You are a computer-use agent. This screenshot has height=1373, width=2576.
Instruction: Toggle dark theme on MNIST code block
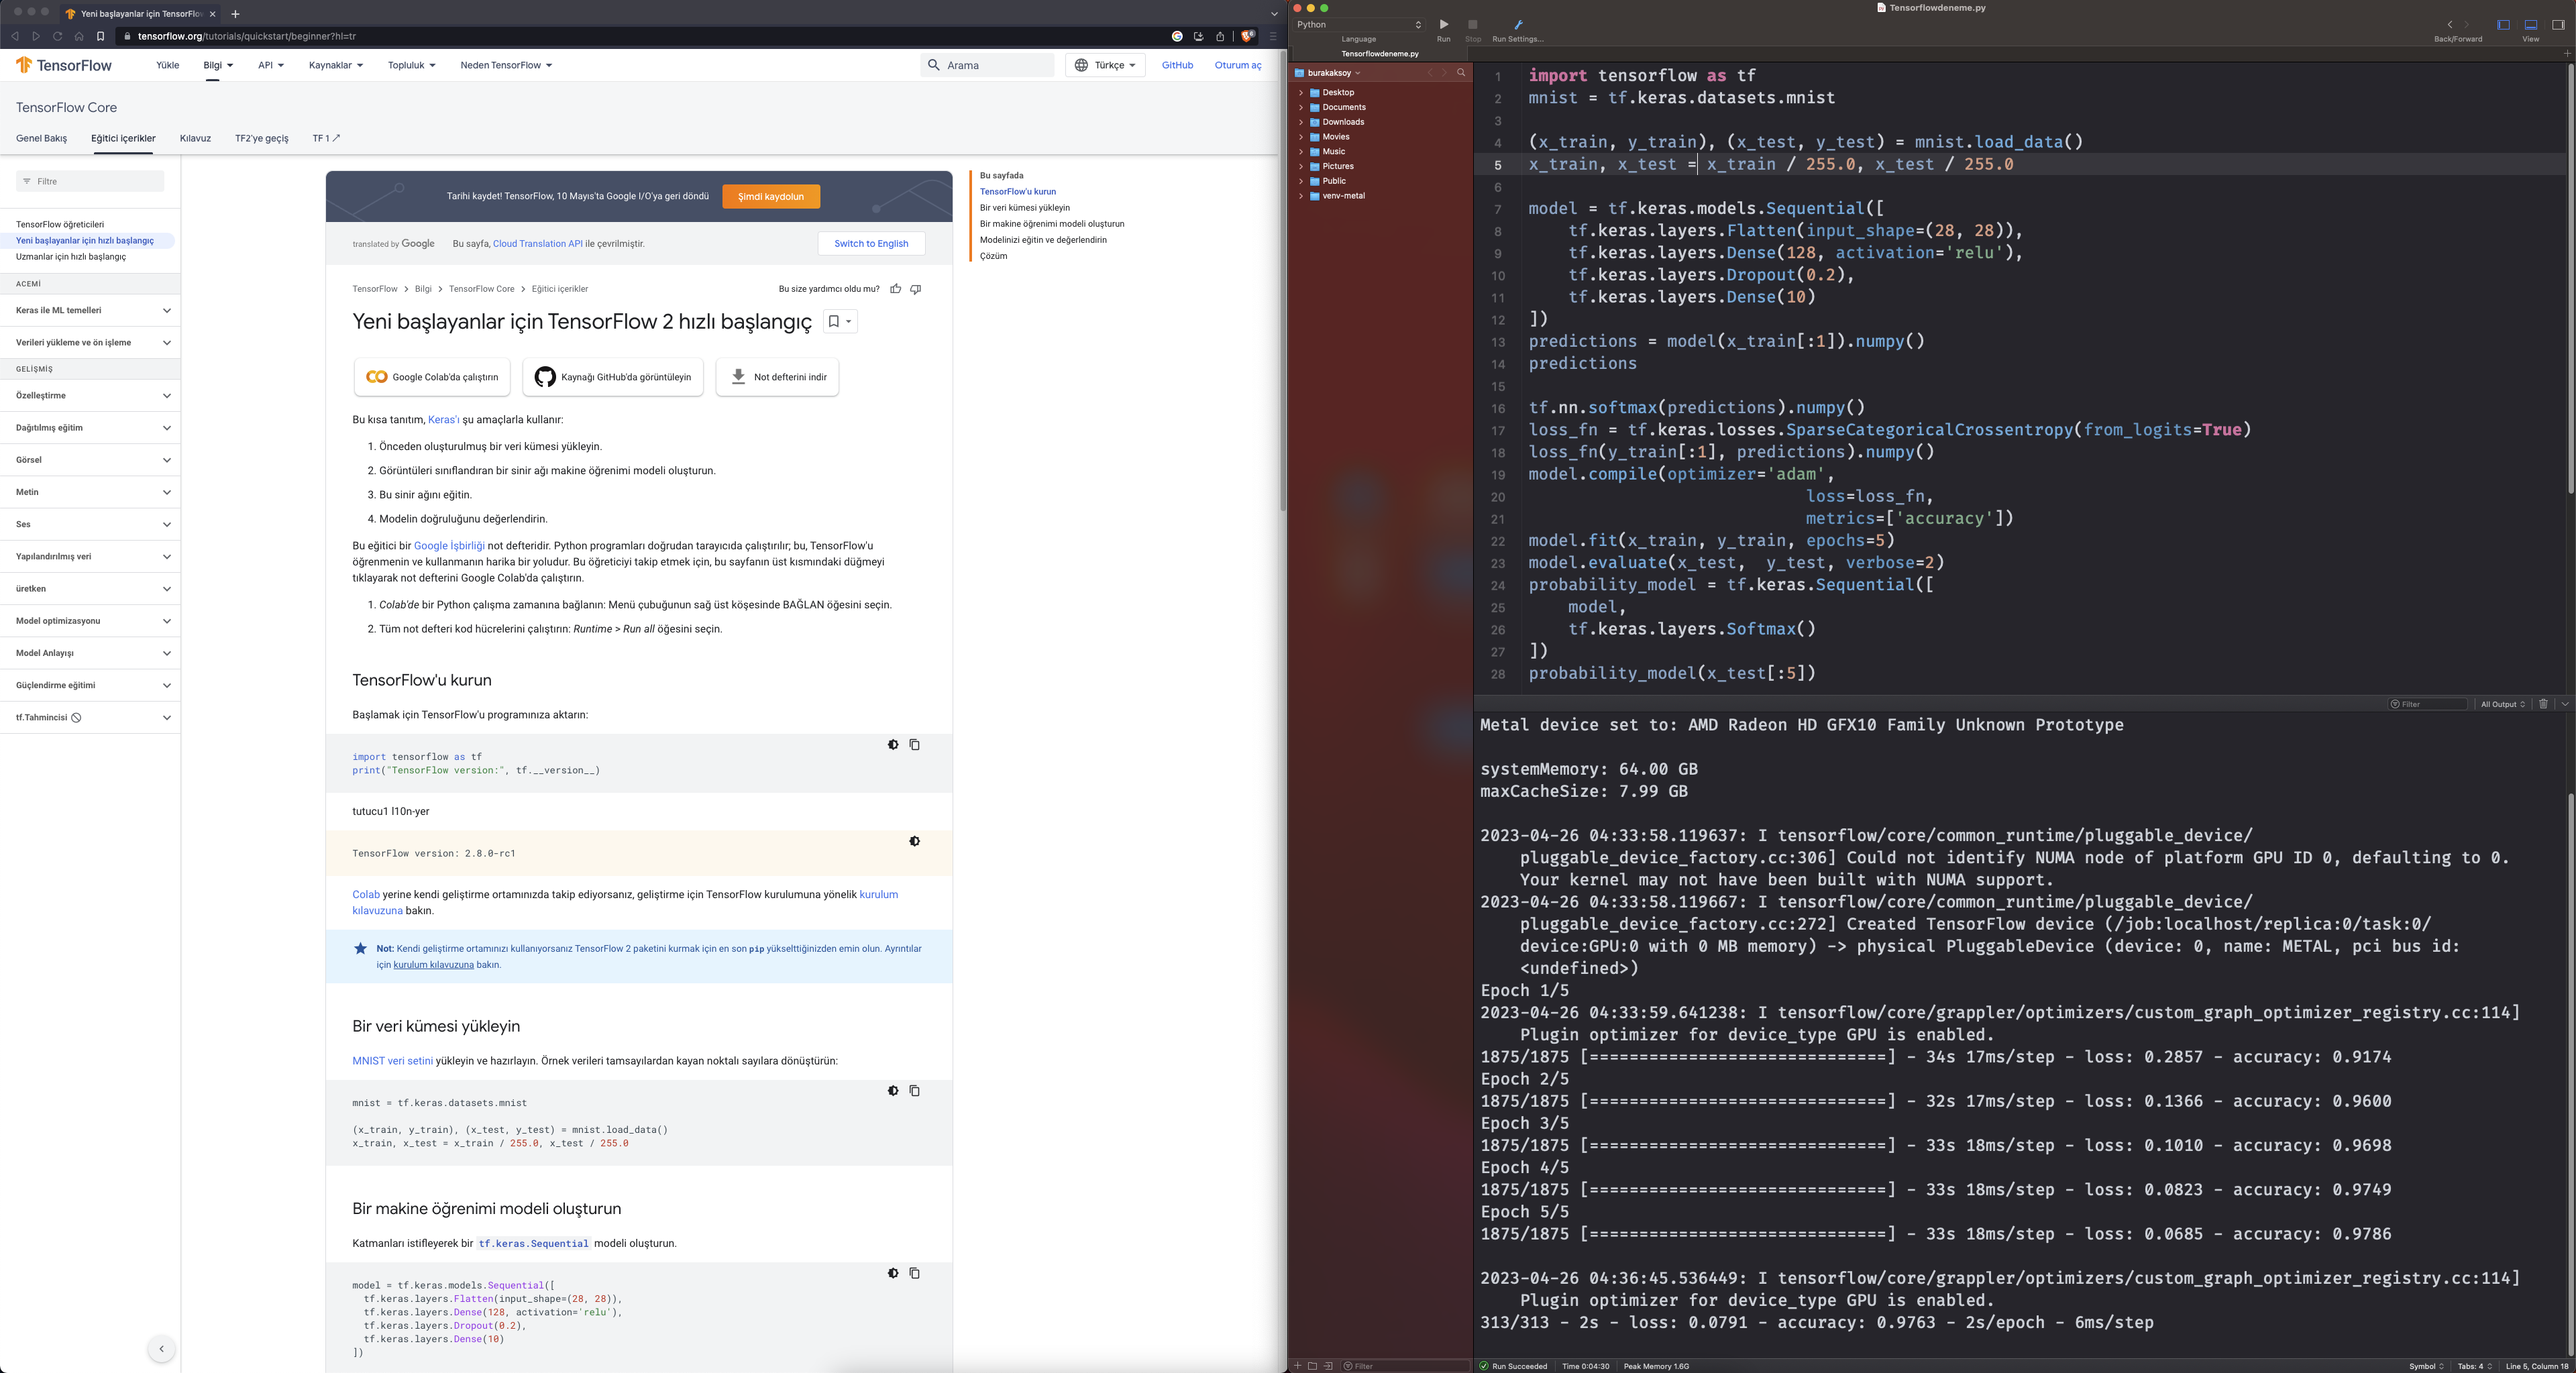(893, 1091)
